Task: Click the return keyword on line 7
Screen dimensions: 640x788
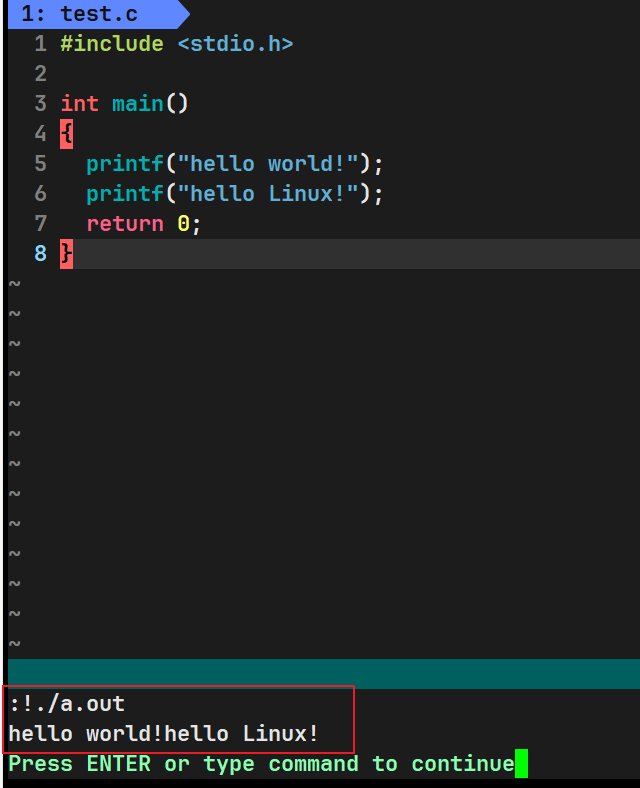Action: (125, 224)
